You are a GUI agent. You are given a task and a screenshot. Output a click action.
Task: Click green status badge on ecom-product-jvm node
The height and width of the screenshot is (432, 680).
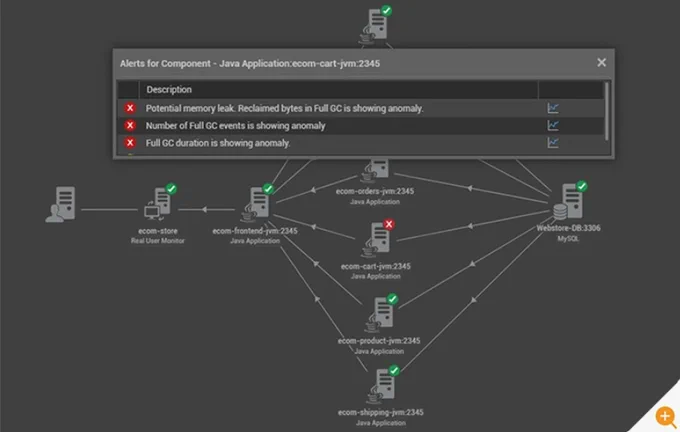392,299
